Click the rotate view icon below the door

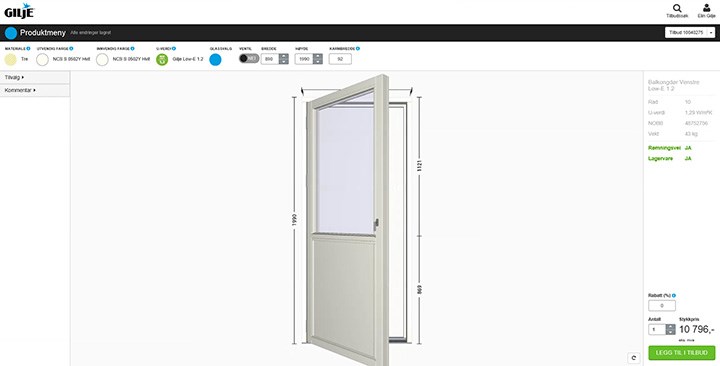click(x=634, y=358)
